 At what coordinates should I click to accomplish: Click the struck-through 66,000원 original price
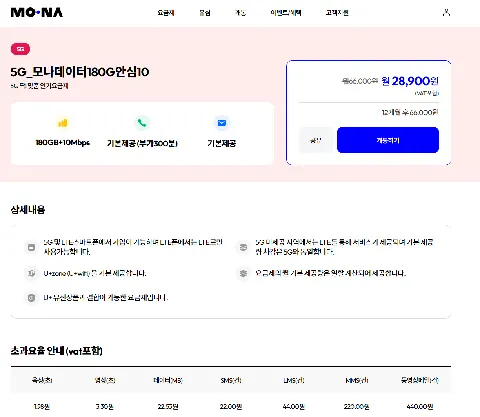point(360,81)
